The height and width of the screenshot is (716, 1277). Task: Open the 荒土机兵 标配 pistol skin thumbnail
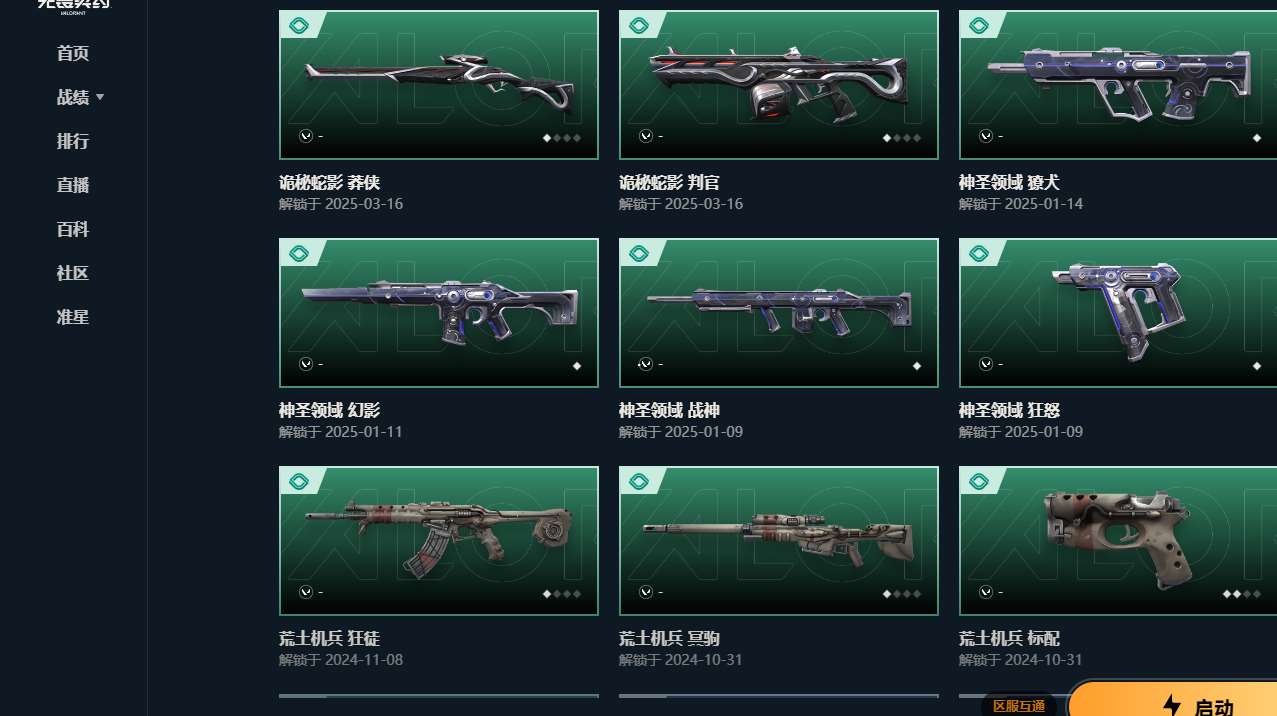click(x=1118, y=541)
